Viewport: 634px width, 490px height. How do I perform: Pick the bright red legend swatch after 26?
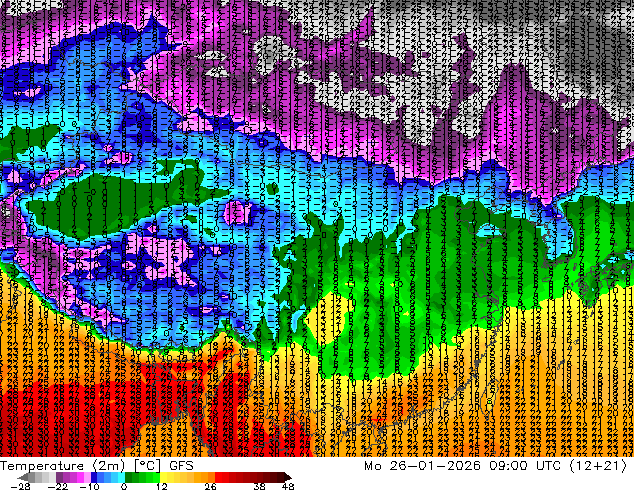click(x=218, y=477)
